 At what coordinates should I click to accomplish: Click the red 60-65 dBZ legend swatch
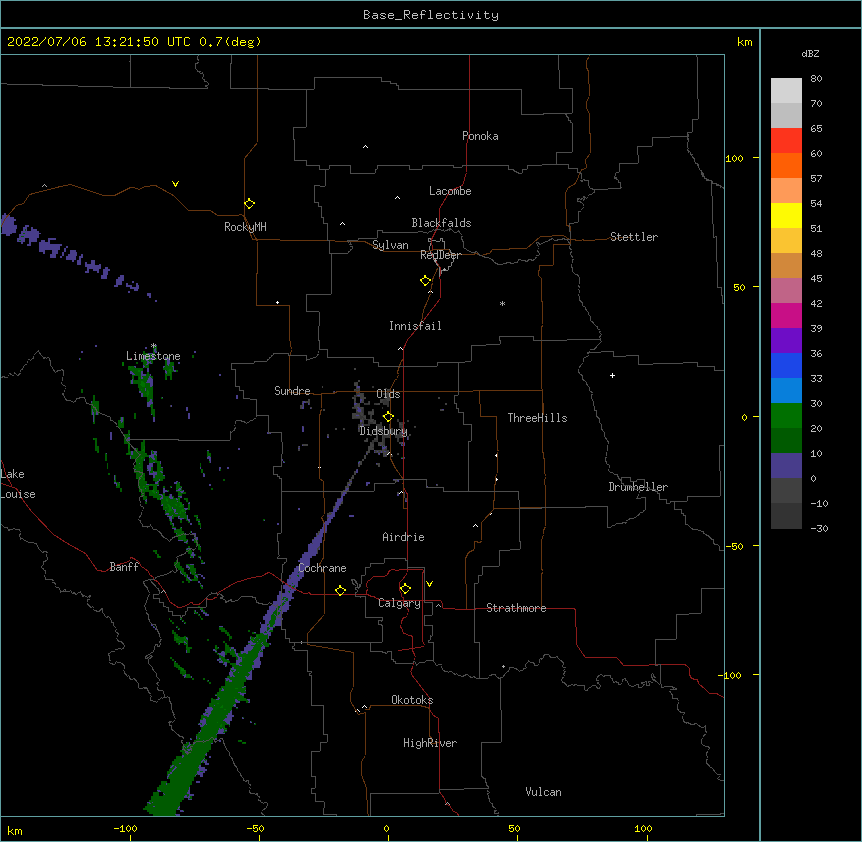click(786, 140)
